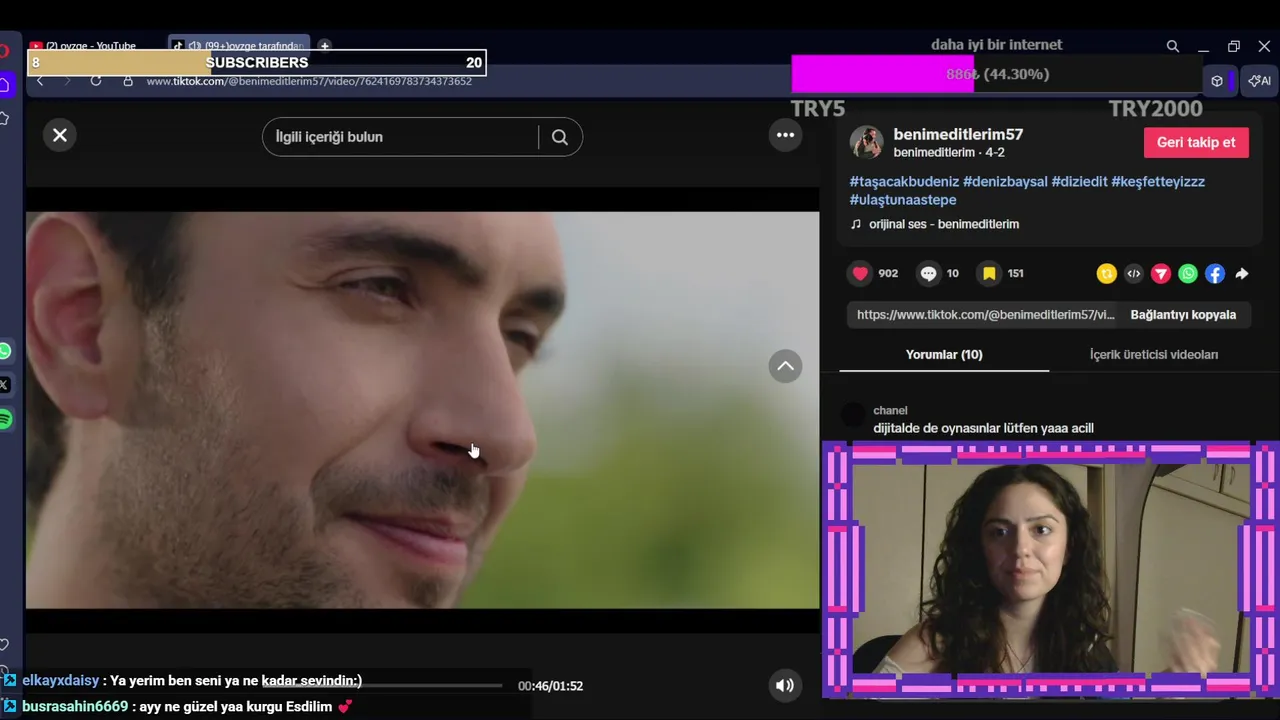The height and width of the screenshot is (720, 1280).
Task: Mute the video with speaker icon
Action: 785,685
